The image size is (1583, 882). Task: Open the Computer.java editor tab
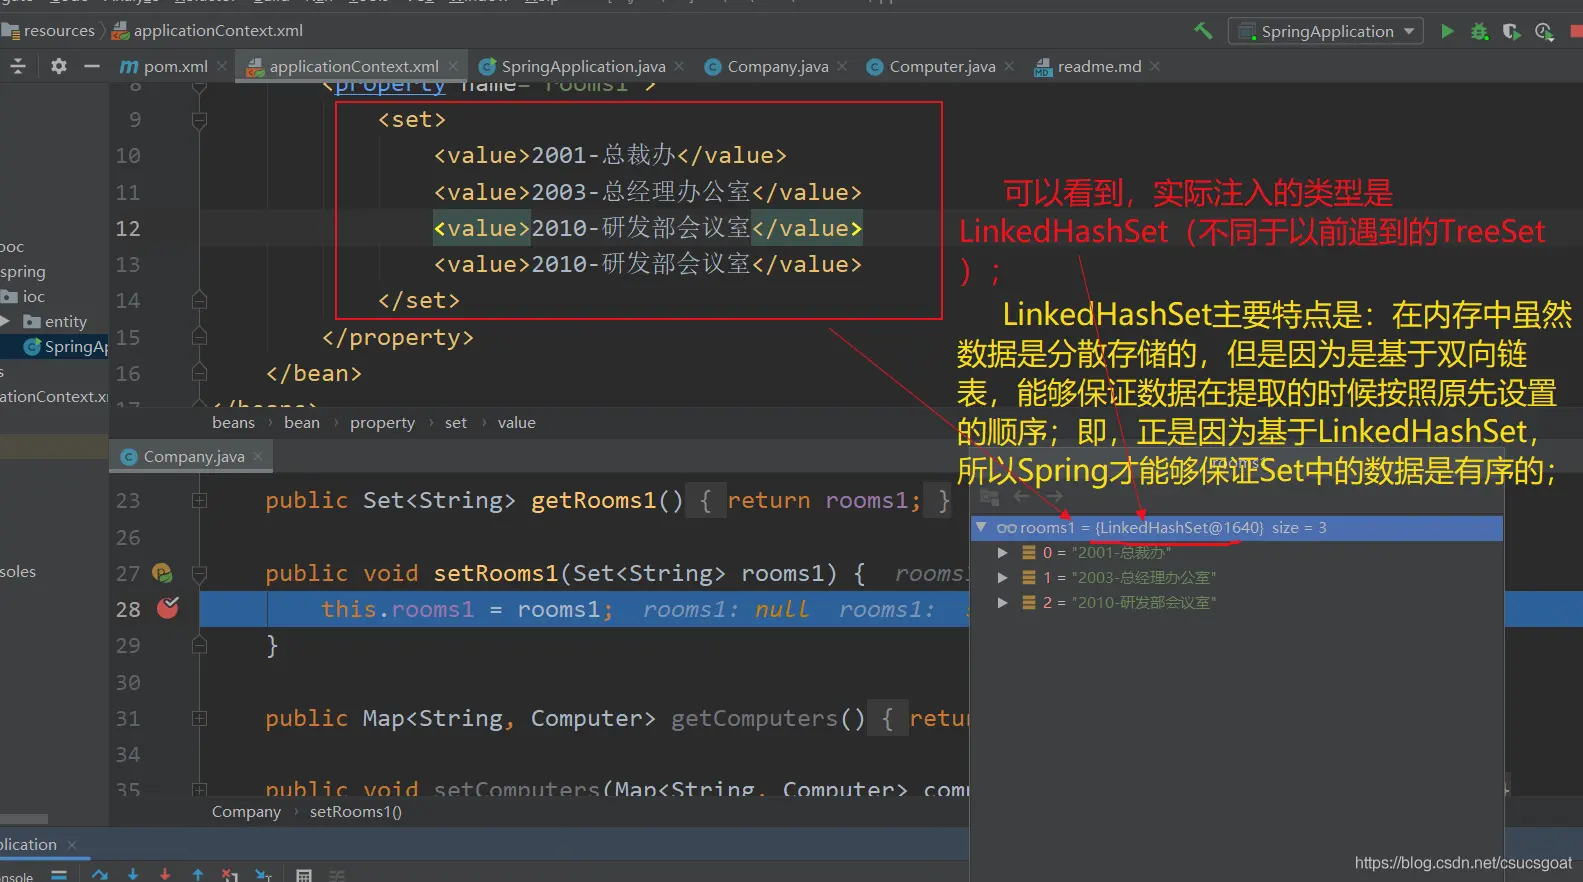tap(941, 66)
